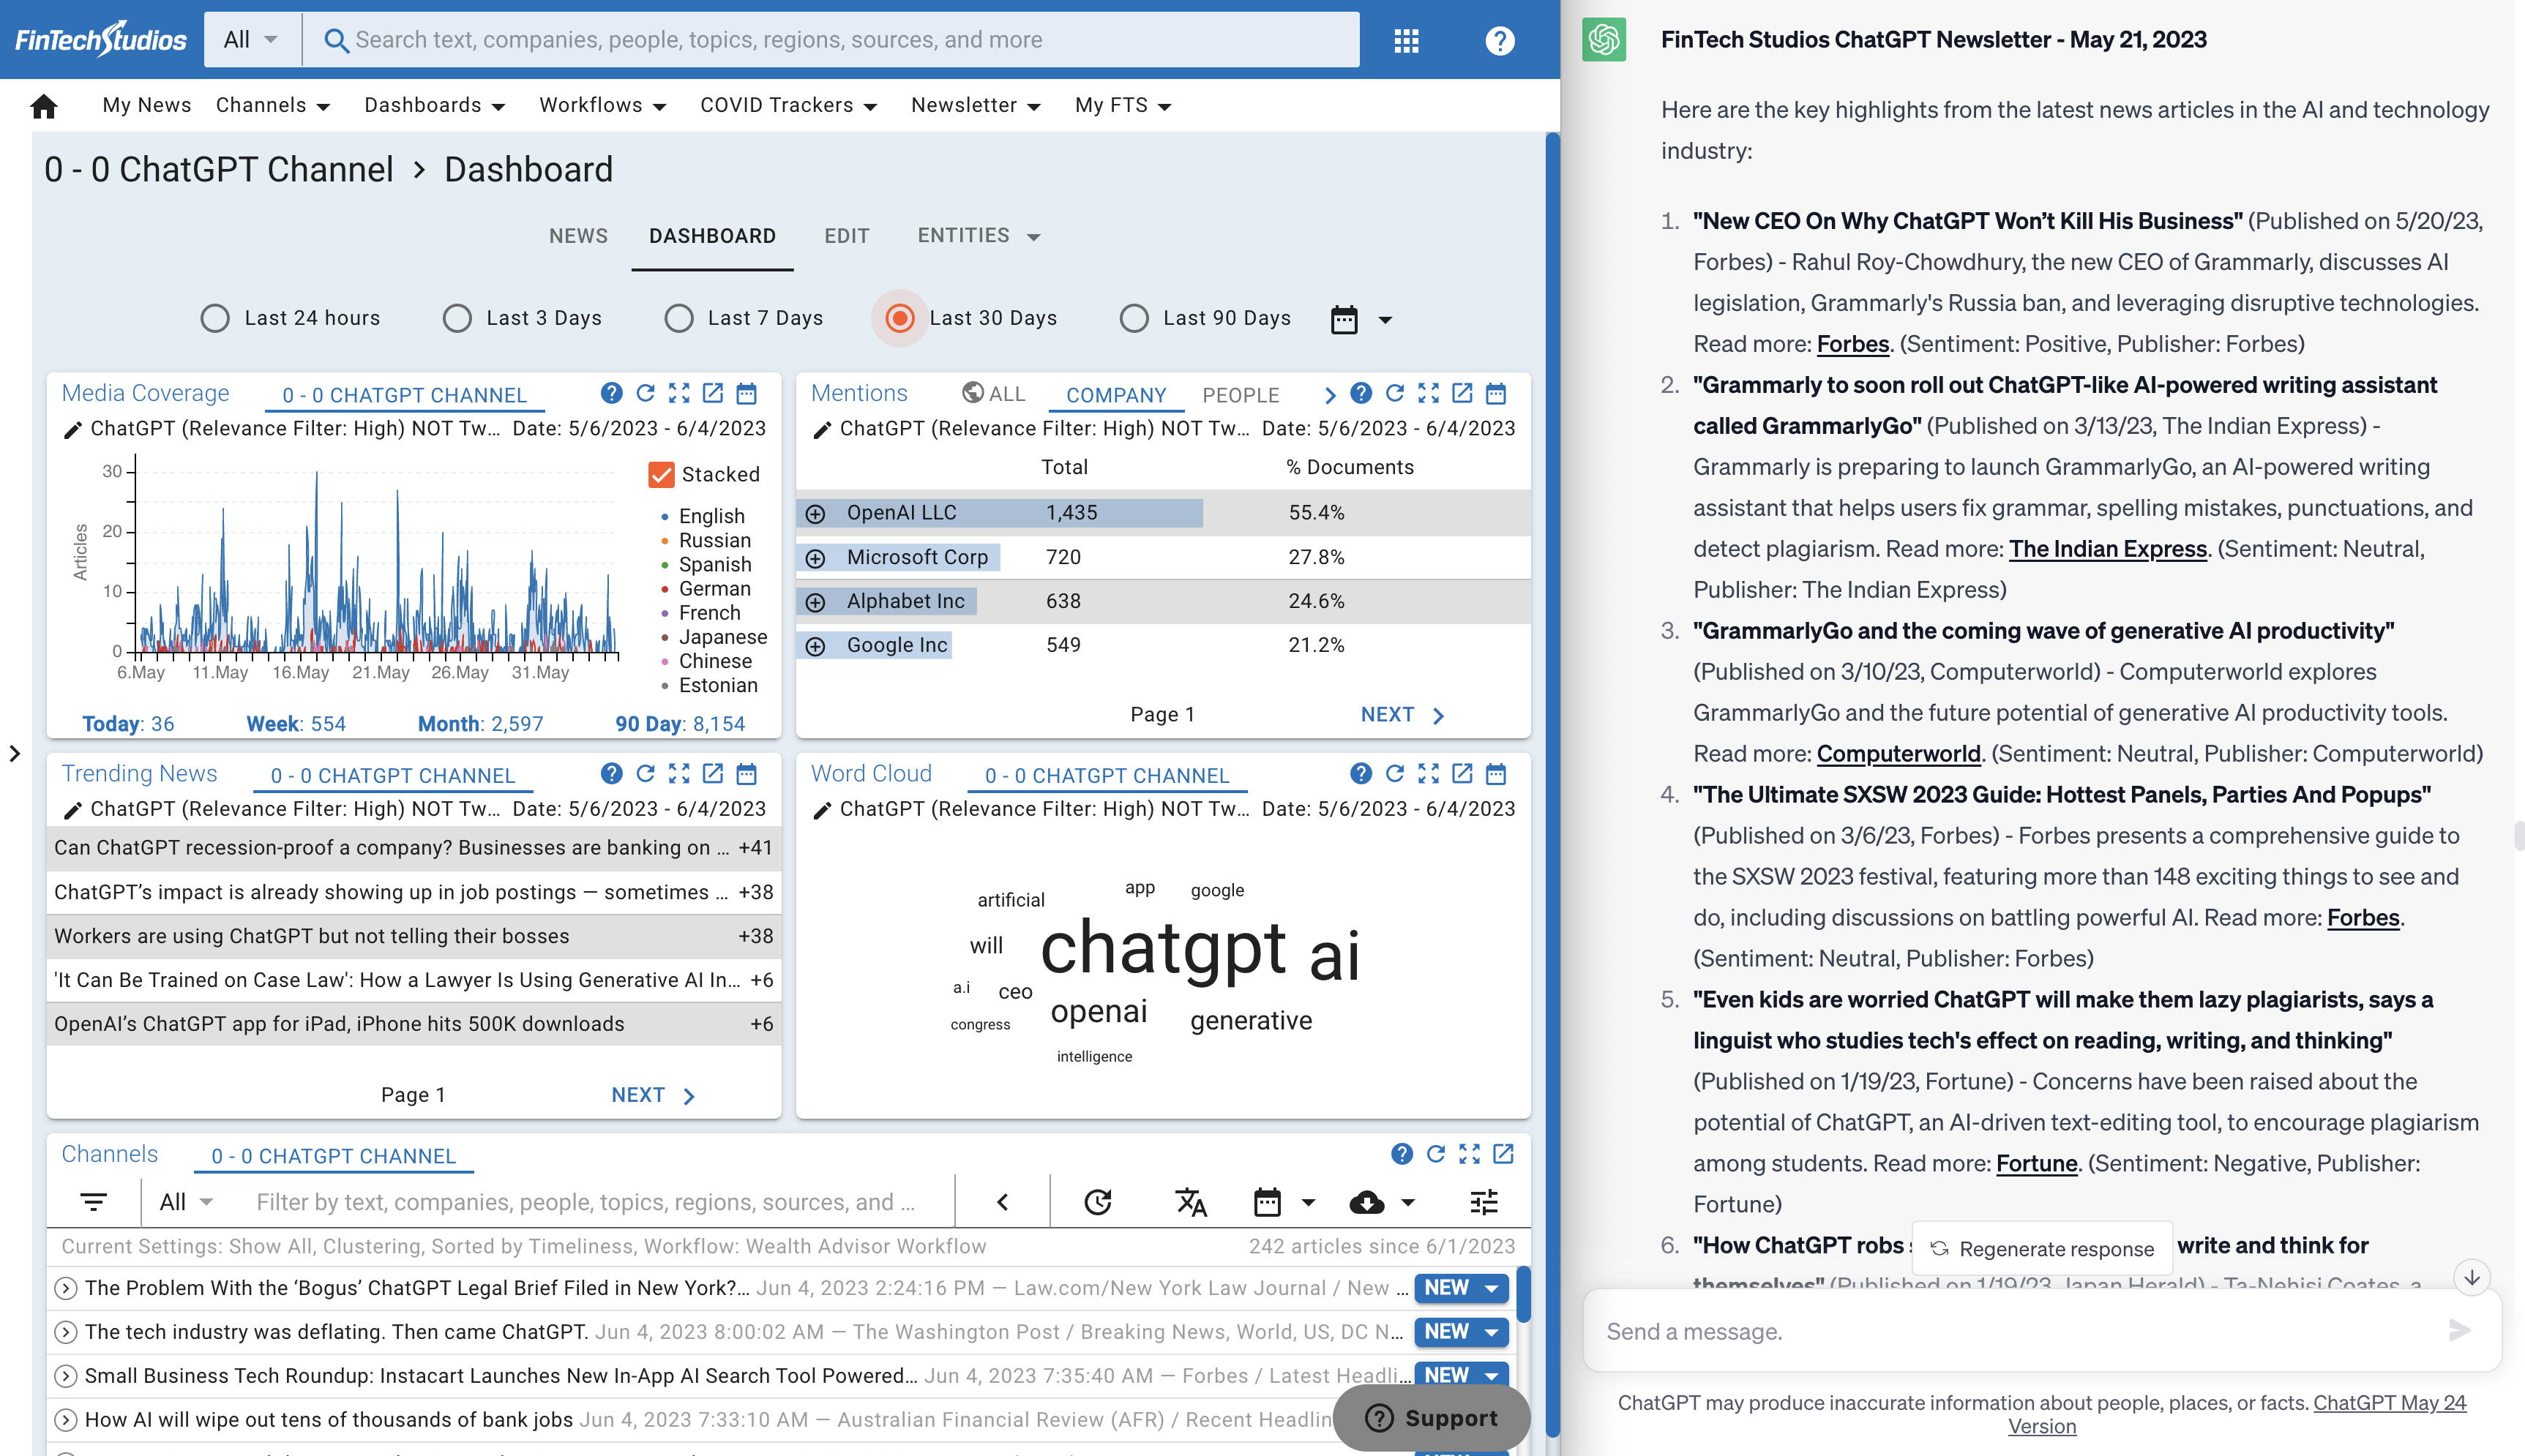Refresh the Mentions widget
2525x1456 pixels.
(1394, 393)
